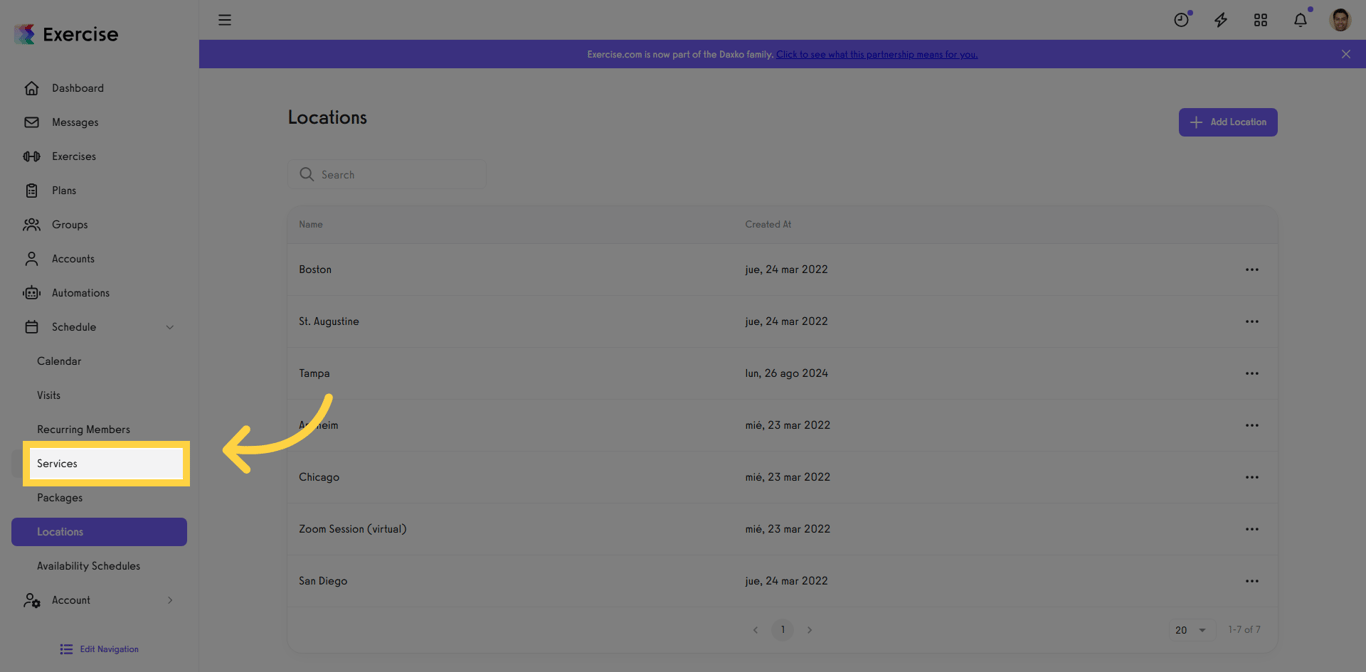
Task: Go to Calendar in Schedule submenu
Action: click(59, 361)
